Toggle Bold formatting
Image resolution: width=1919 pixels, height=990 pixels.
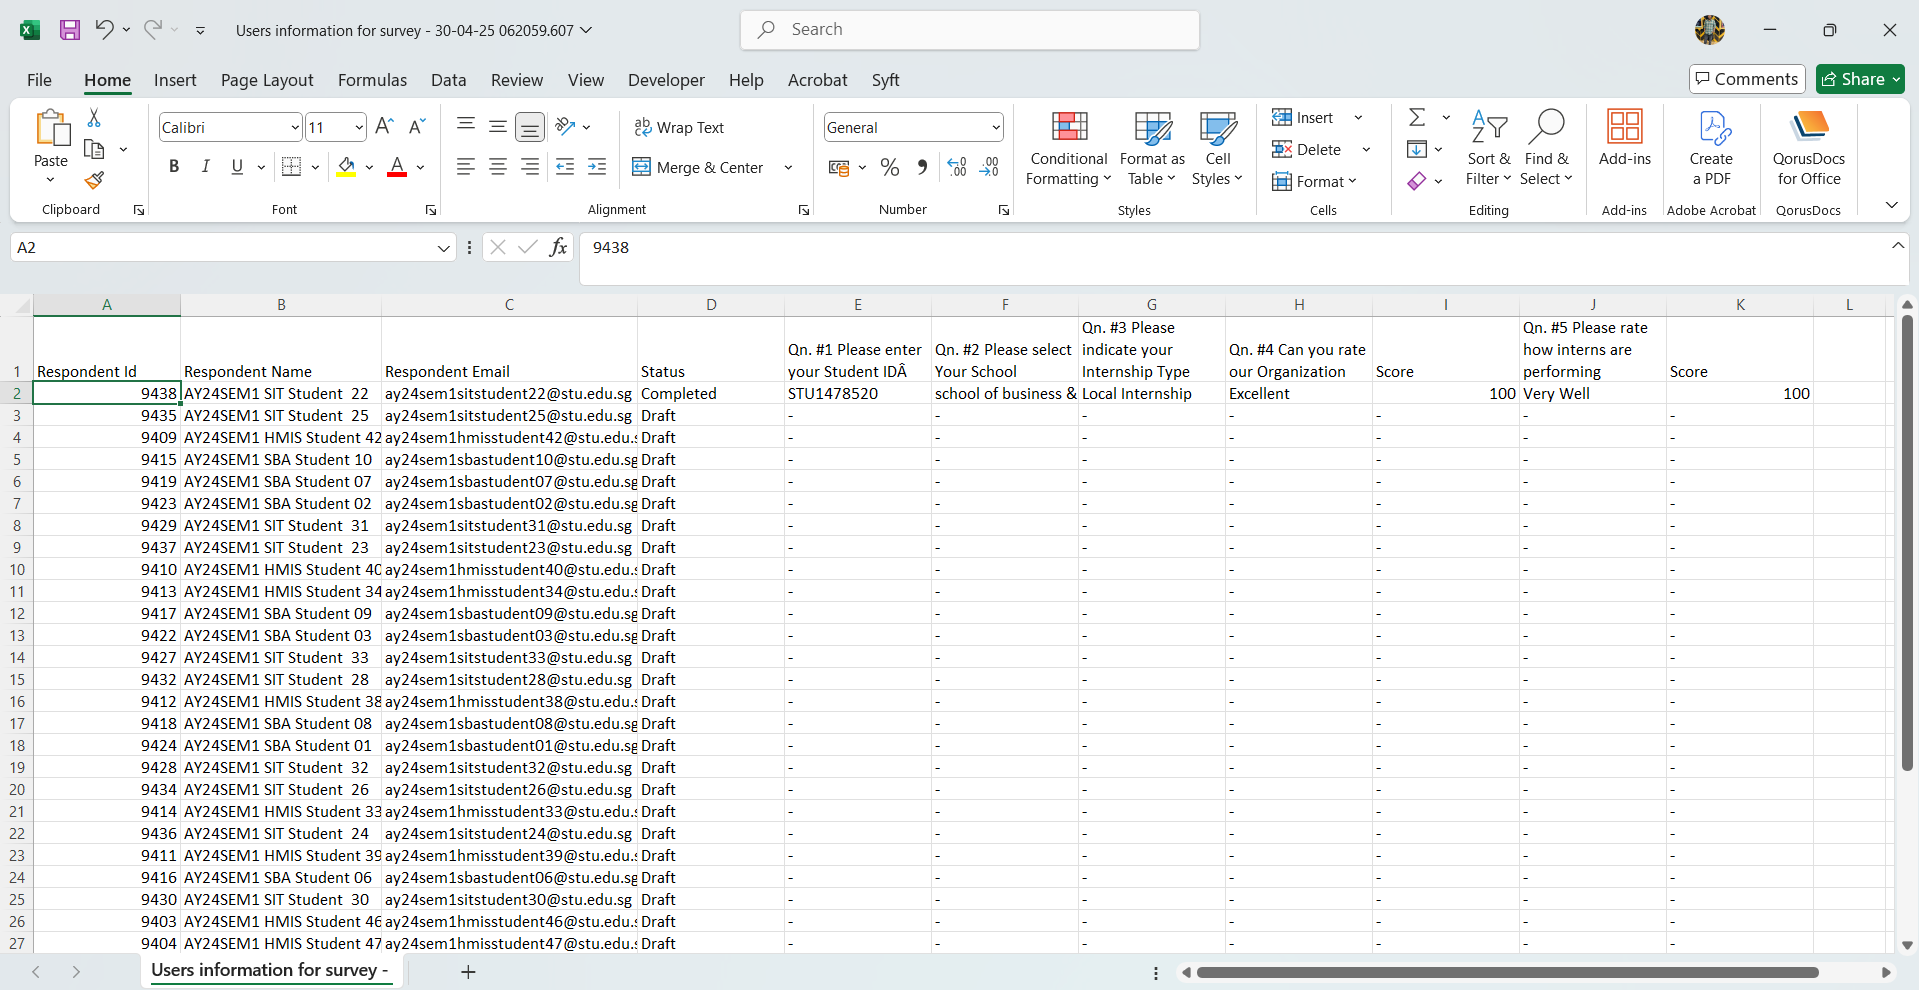174,167
